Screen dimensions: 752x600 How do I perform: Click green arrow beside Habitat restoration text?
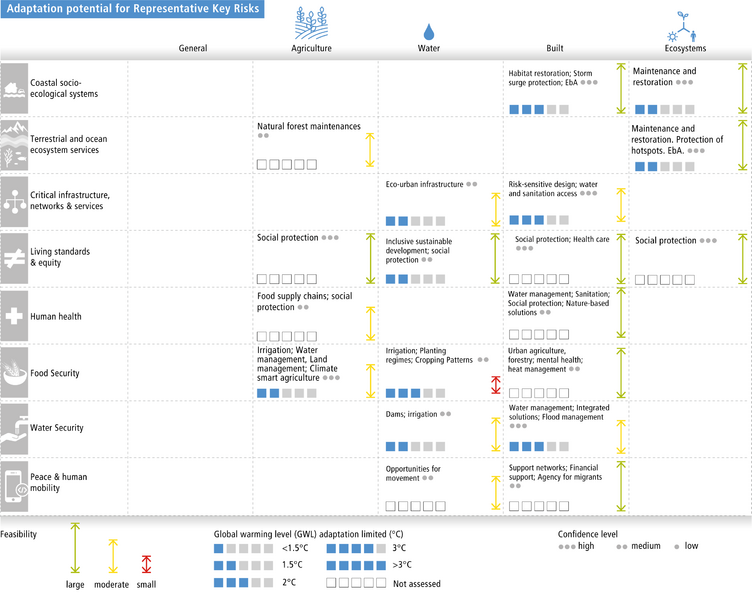pyautogui.click(x=621, y=89)
